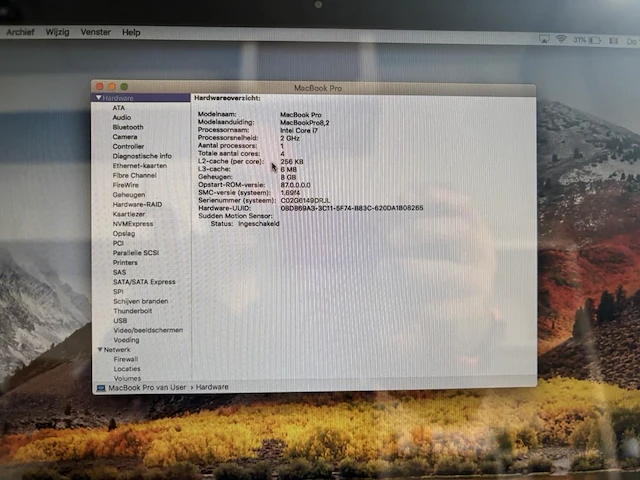Select Controller in the sidebar

tap(128, 147)
